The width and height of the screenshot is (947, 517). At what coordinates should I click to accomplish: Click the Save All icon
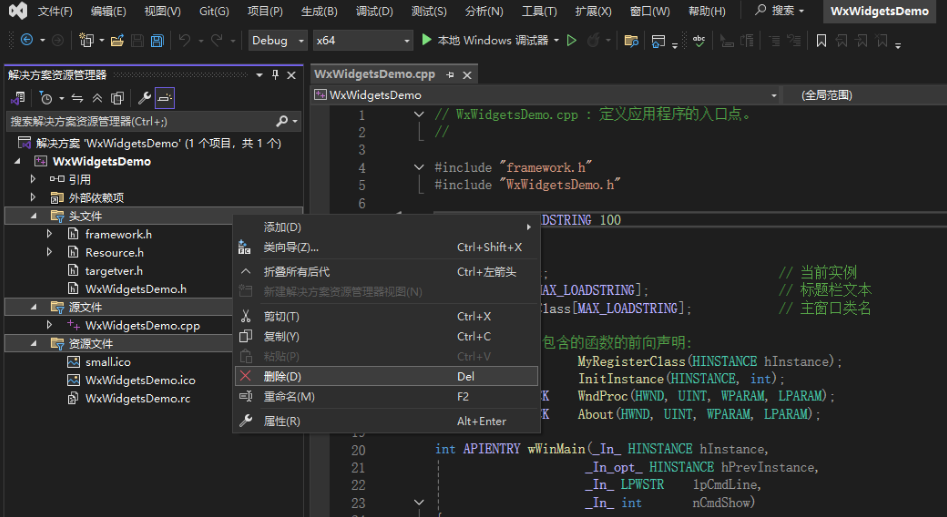pos(157,40)
